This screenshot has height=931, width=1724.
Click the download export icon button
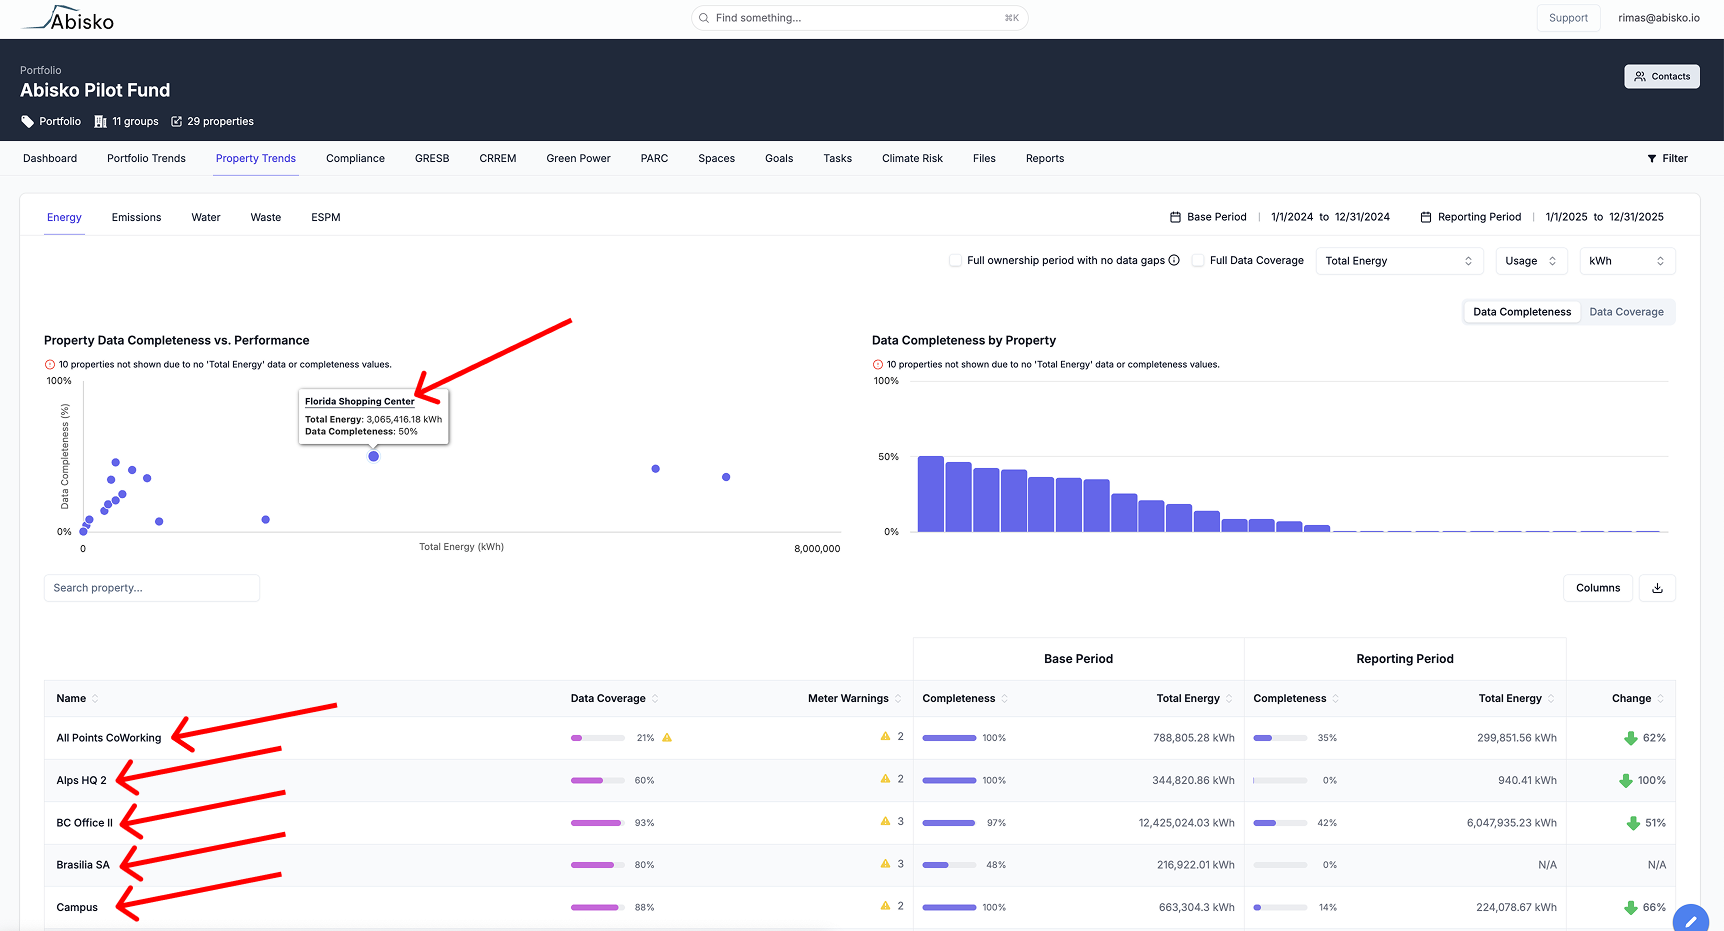(1657, 588)
